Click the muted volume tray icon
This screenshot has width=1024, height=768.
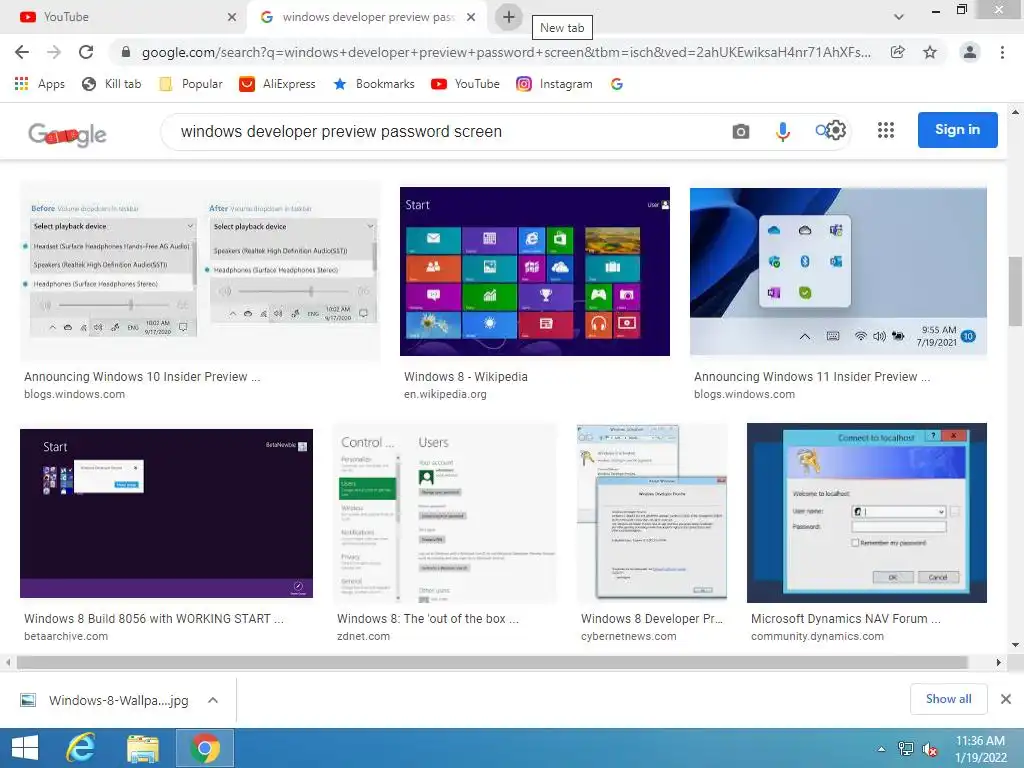pyautogui.click(x=929, y=749)
